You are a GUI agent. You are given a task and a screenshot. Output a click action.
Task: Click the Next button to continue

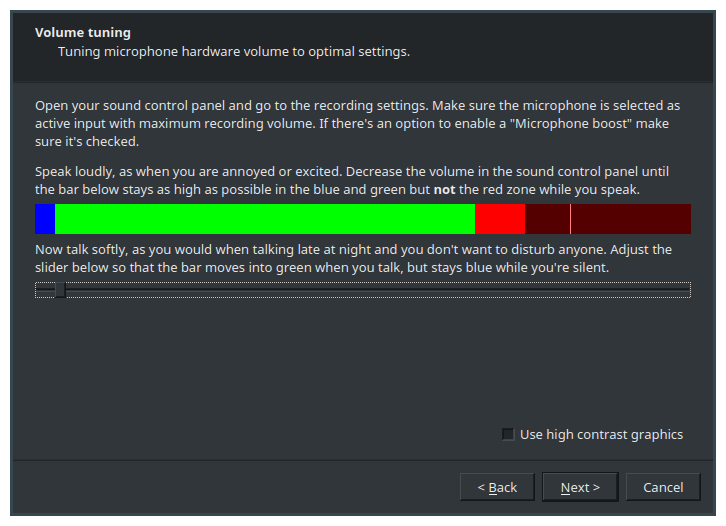coord(580,487)
